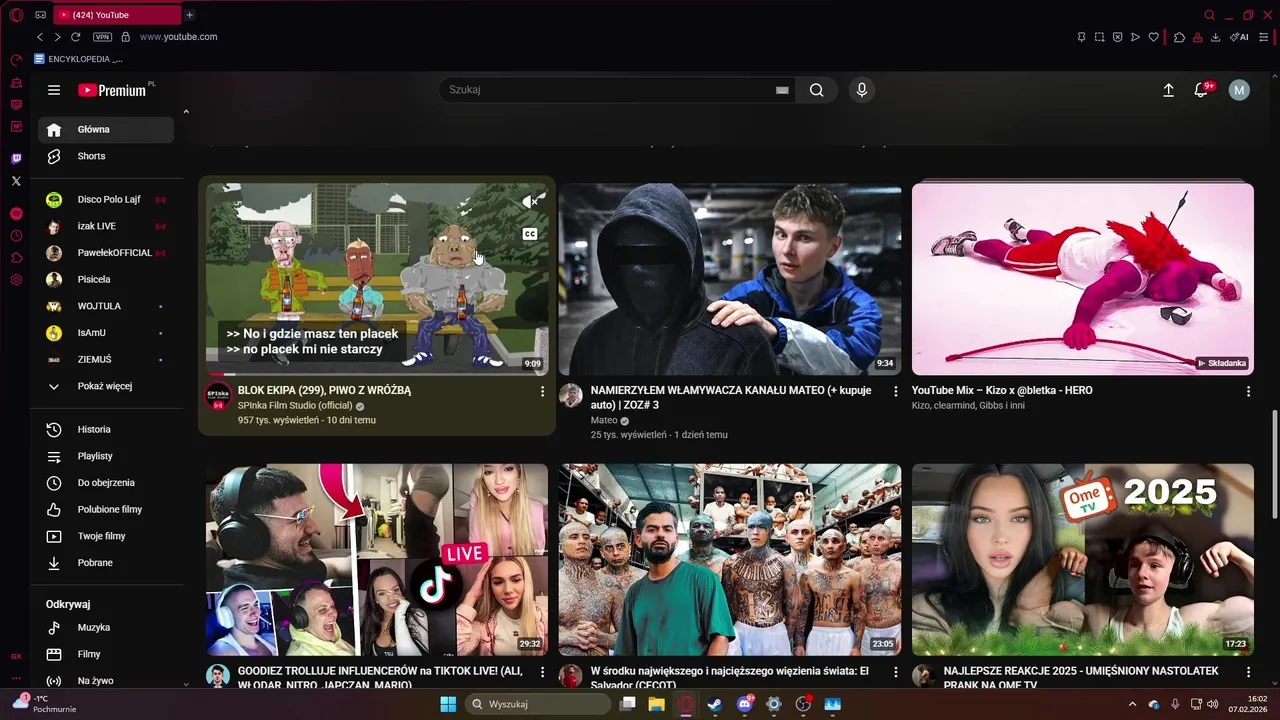Expand subscriptions with Pokaż więcej
The image size is (1280, 720).
click(x=106, y=386)
